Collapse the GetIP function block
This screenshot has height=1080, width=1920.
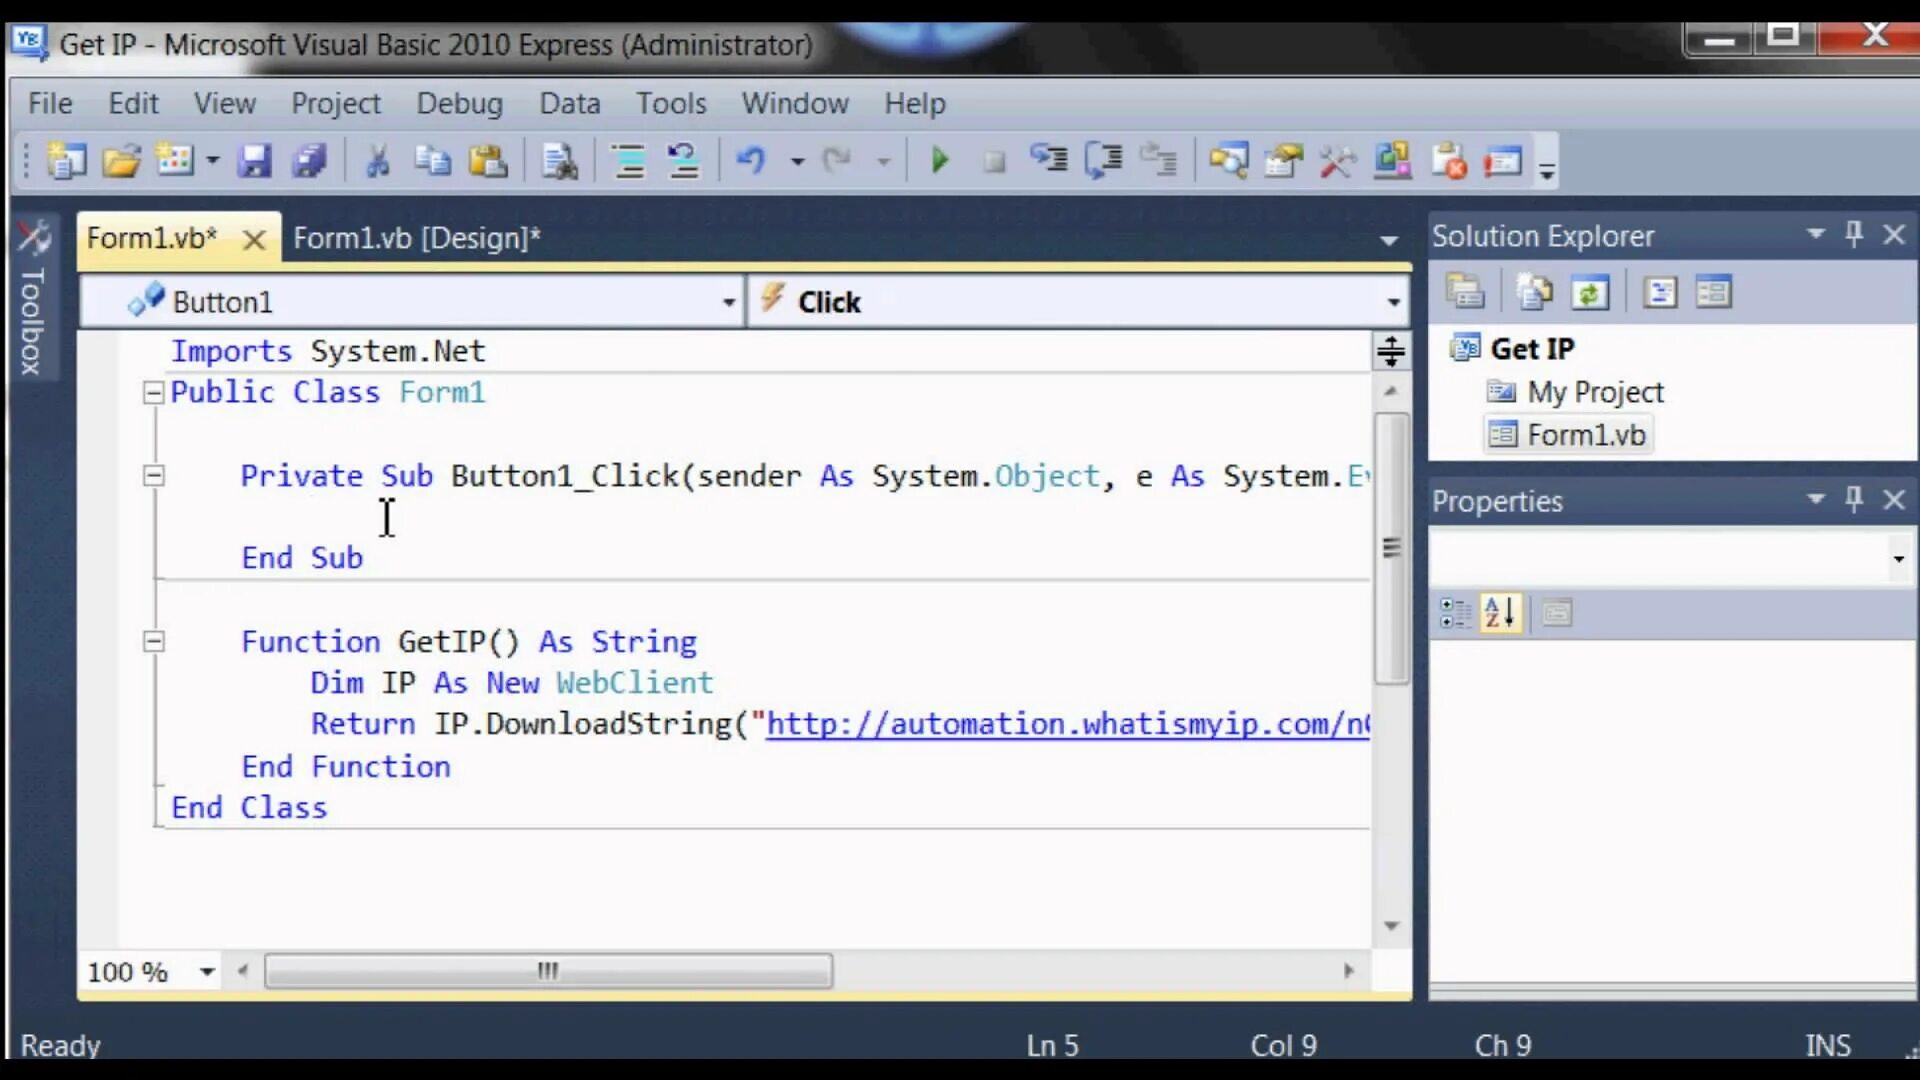click(x=153, y=642)
